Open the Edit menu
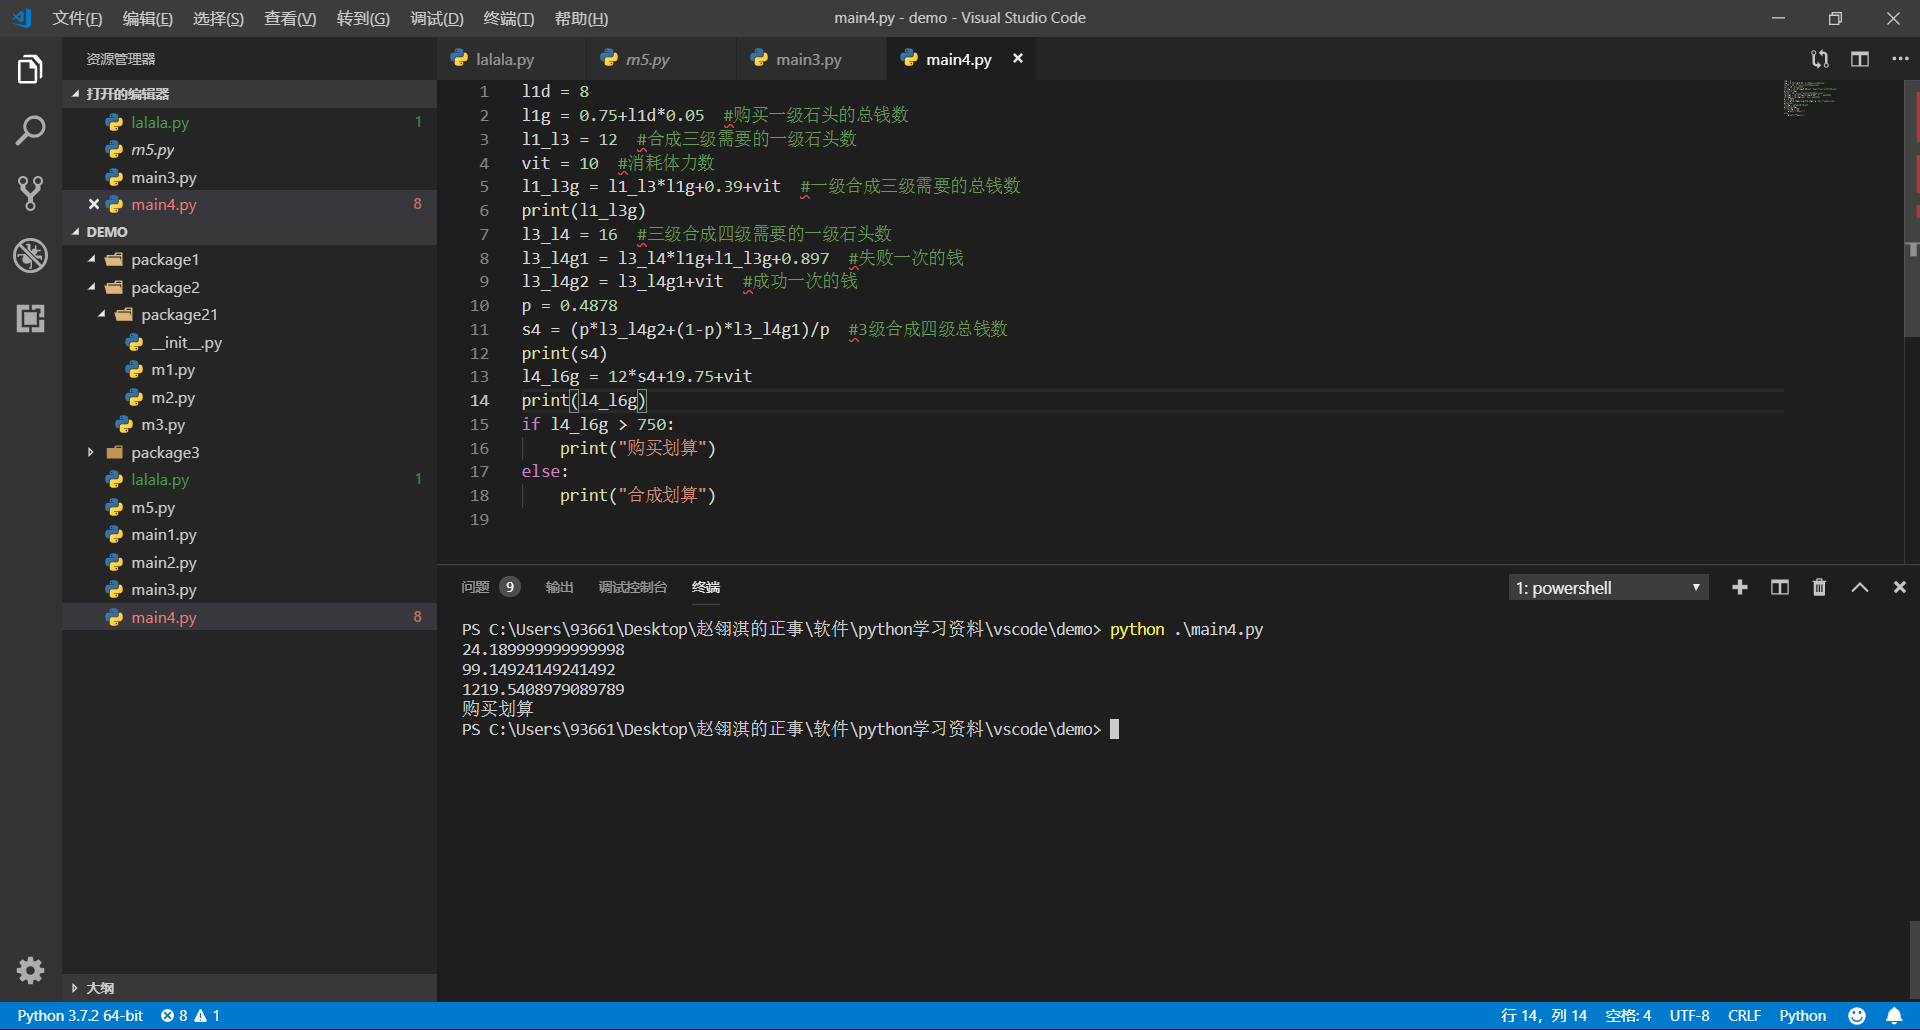 click(x=148, y=18)
